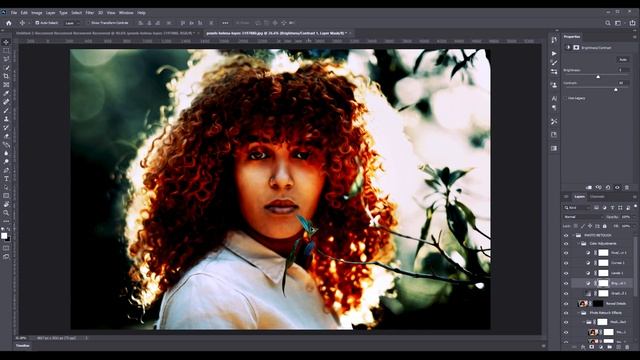Add layer mask from Layers panel bottom
Viewport: 640px width, 360px height.
pyautogui.click(x=591, y=347)
